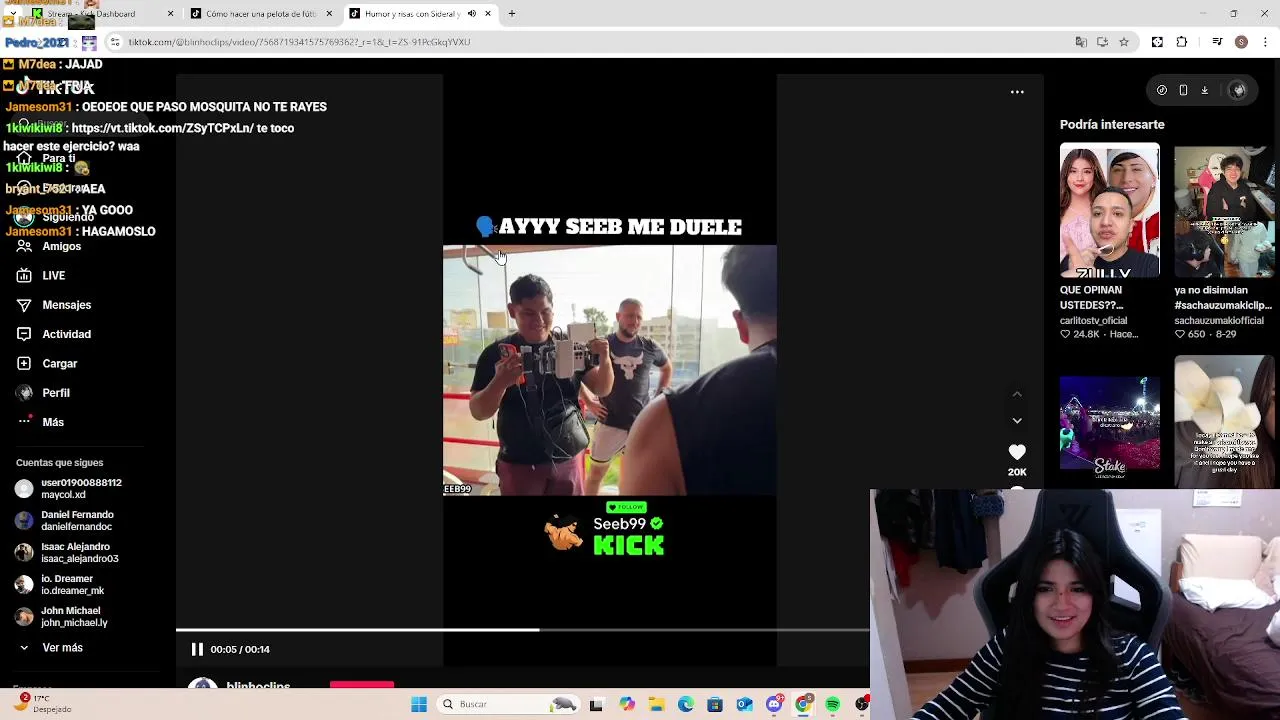The image size is (1280, 720).
Task: Open Chrome three-dot menu
Action: [1266, 42]
